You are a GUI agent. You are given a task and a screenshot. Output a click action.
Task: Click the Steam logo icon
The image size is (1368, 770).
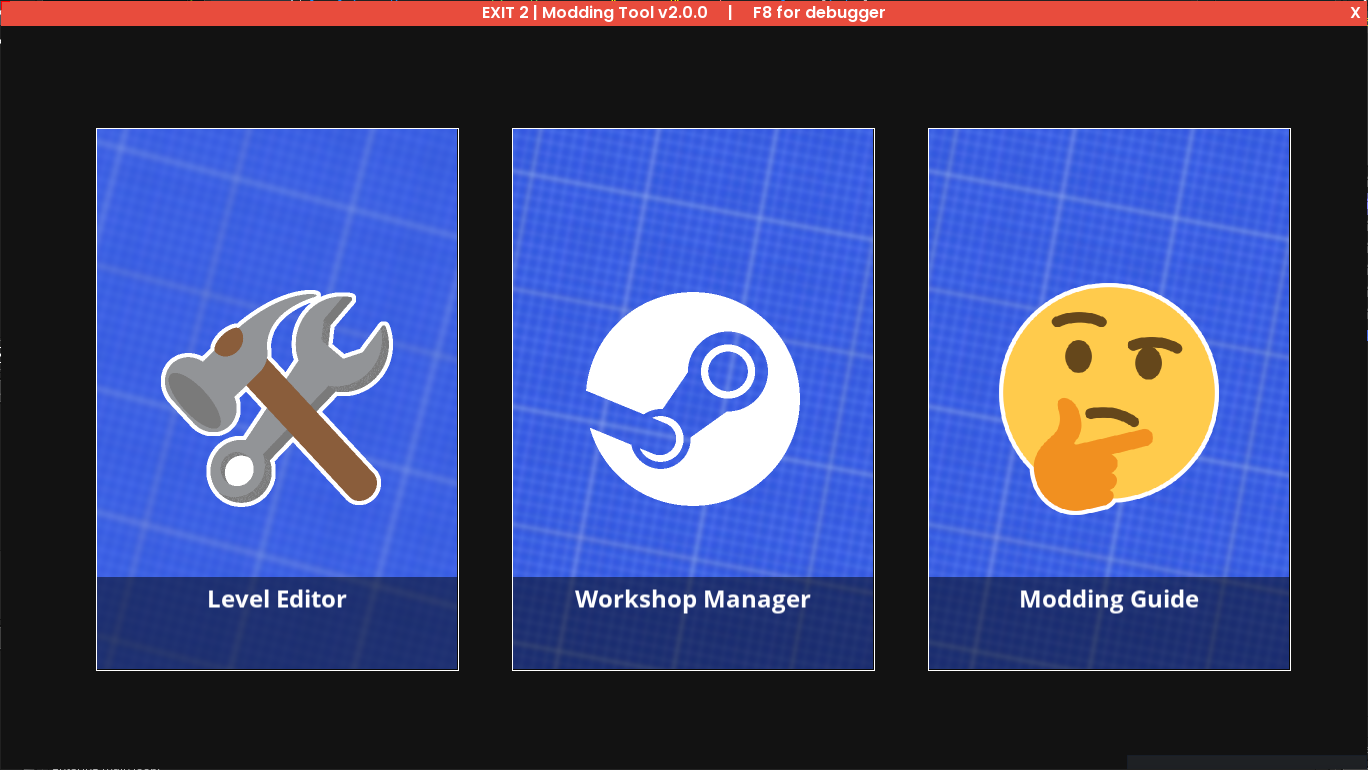(693, 398)
